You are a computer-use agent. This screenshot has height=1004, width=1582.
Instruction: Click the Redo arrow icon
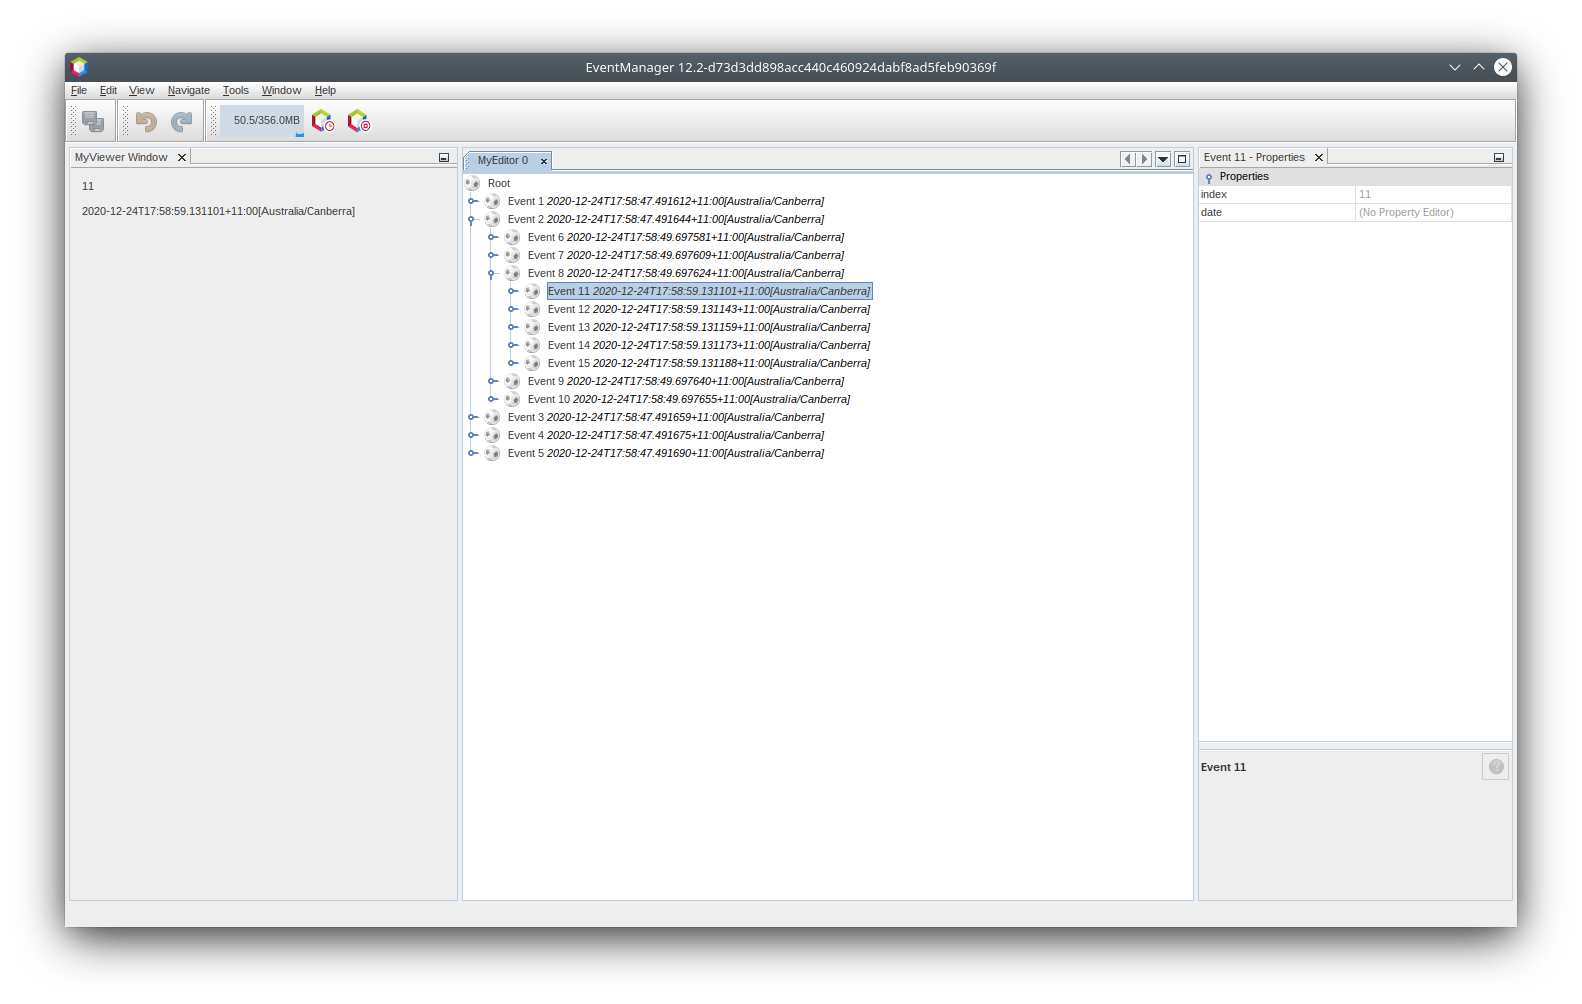pos(181,121)
